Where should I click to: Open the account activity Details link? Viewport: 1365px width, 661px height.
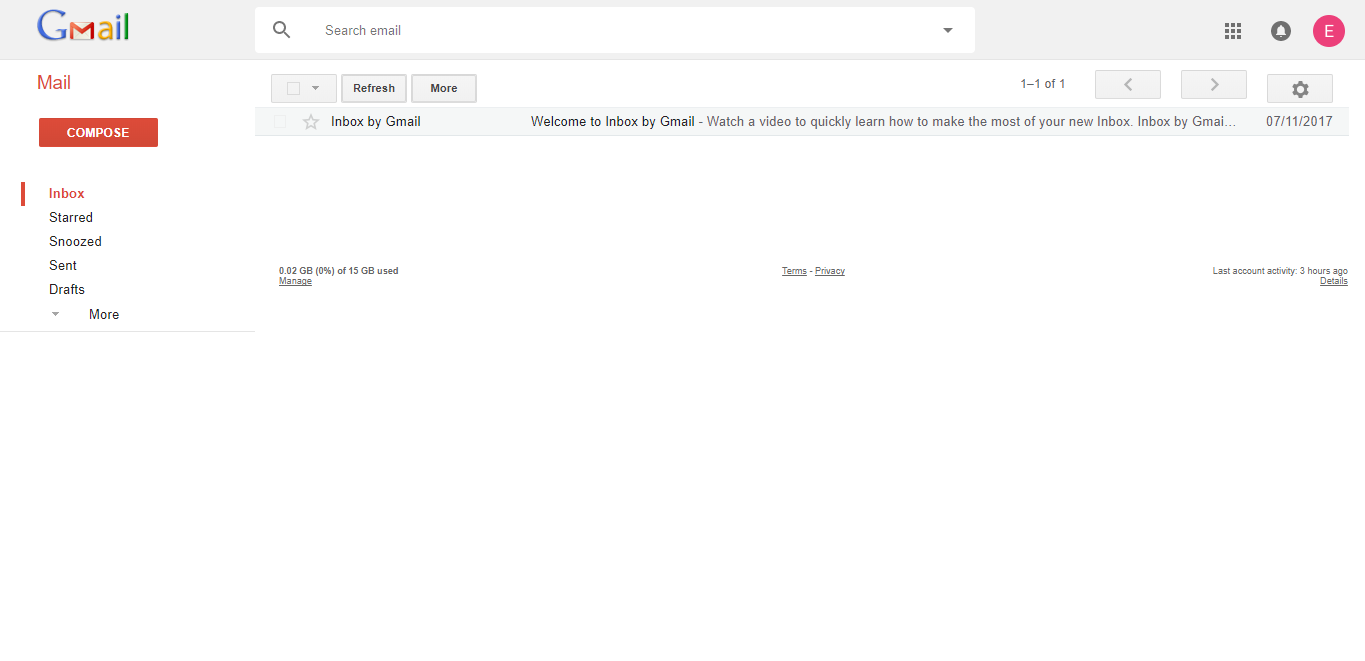click(x=1334, y=281)
